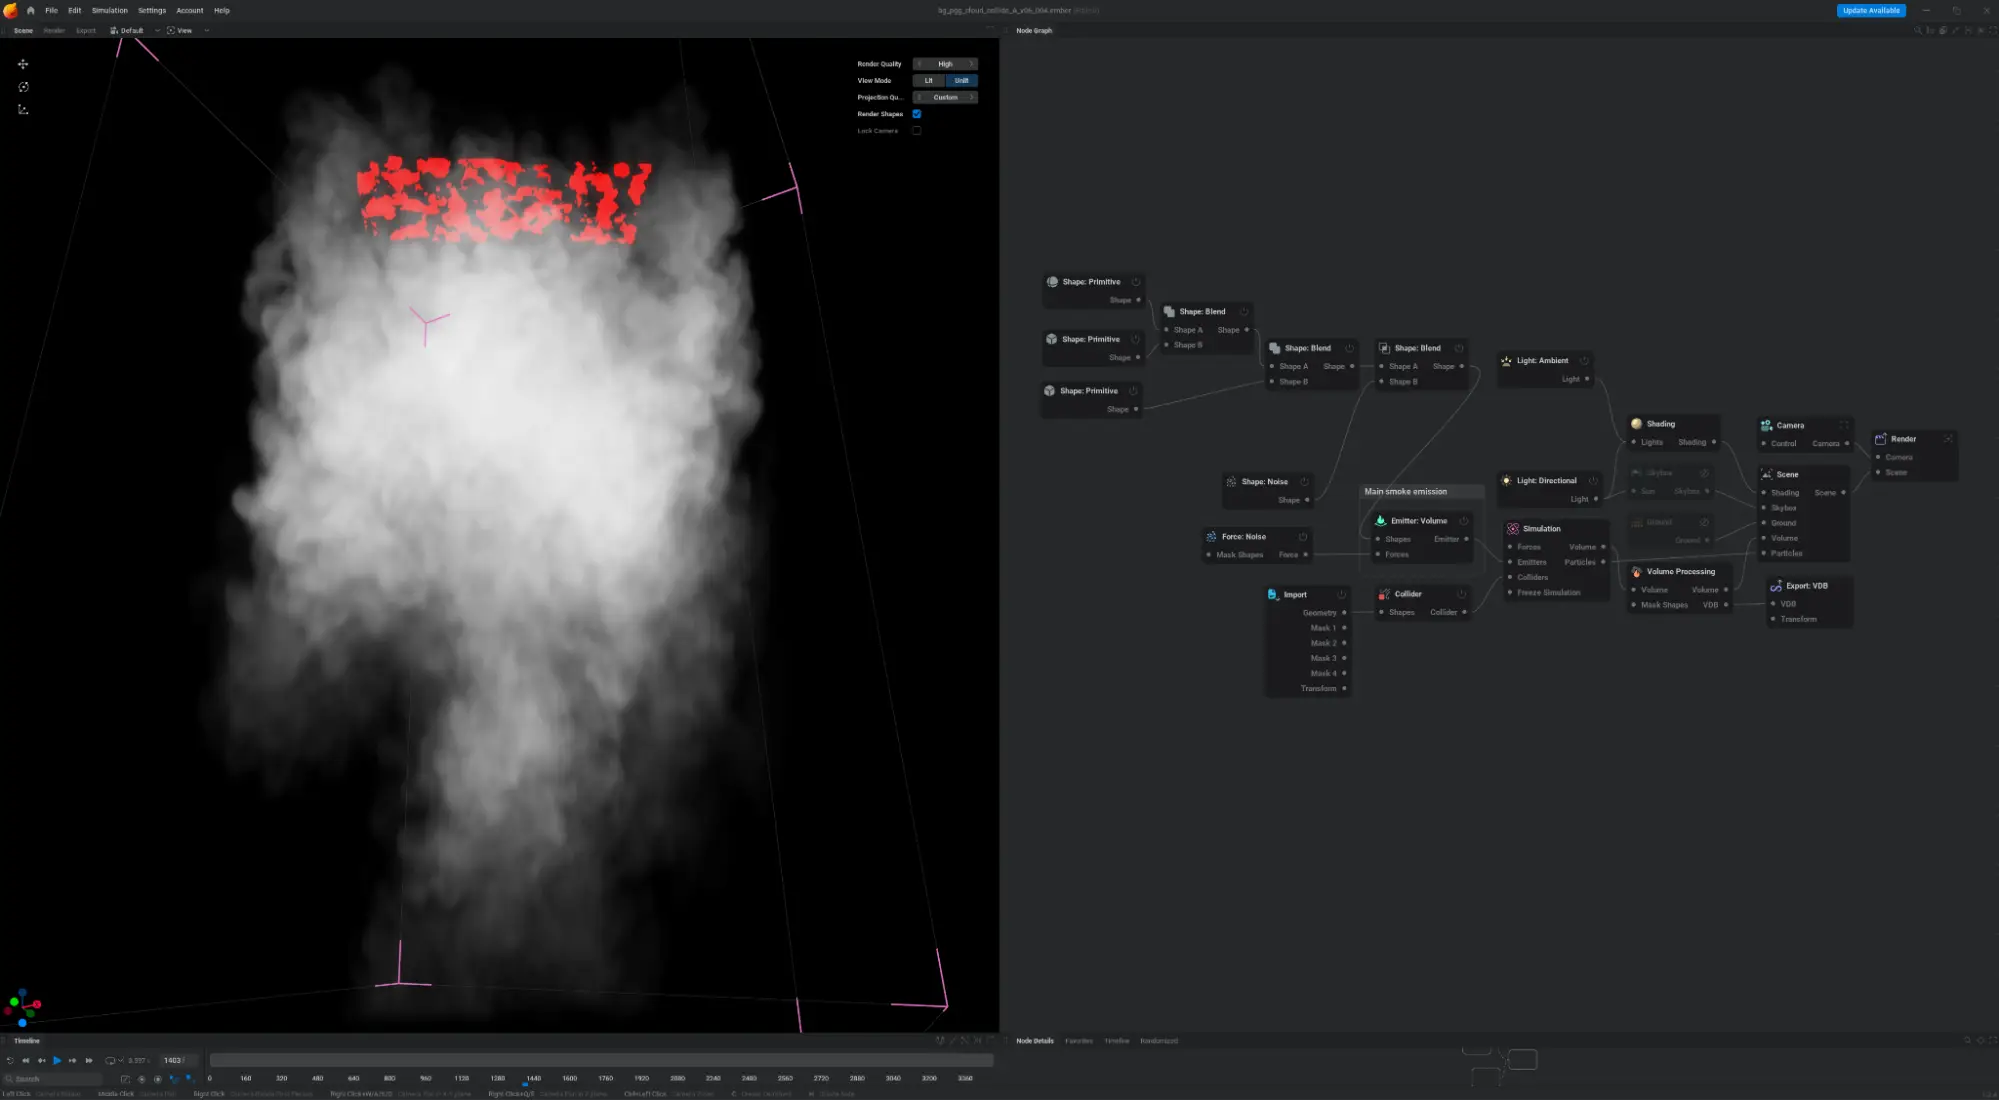This screenshot has width=1999, height=1101.
Task: Switch View Mode to Lit
Action: [x=929, y=81]
